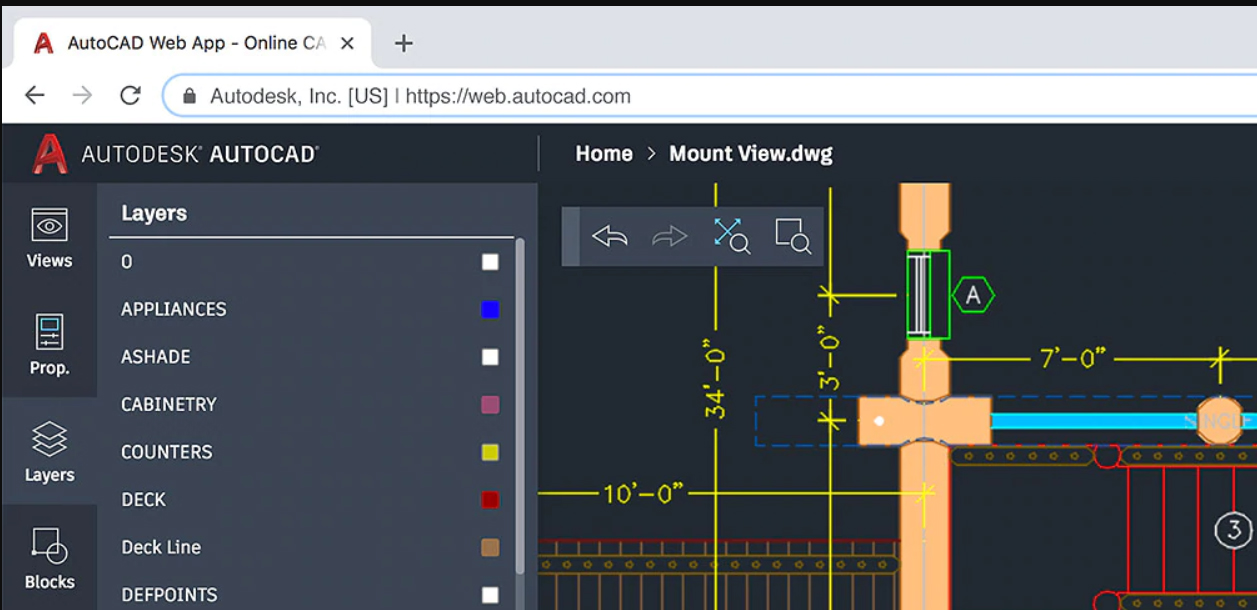Click the undo arrow in the toolbar
This screenshot has width=1257, height=610.
(609, 237)
